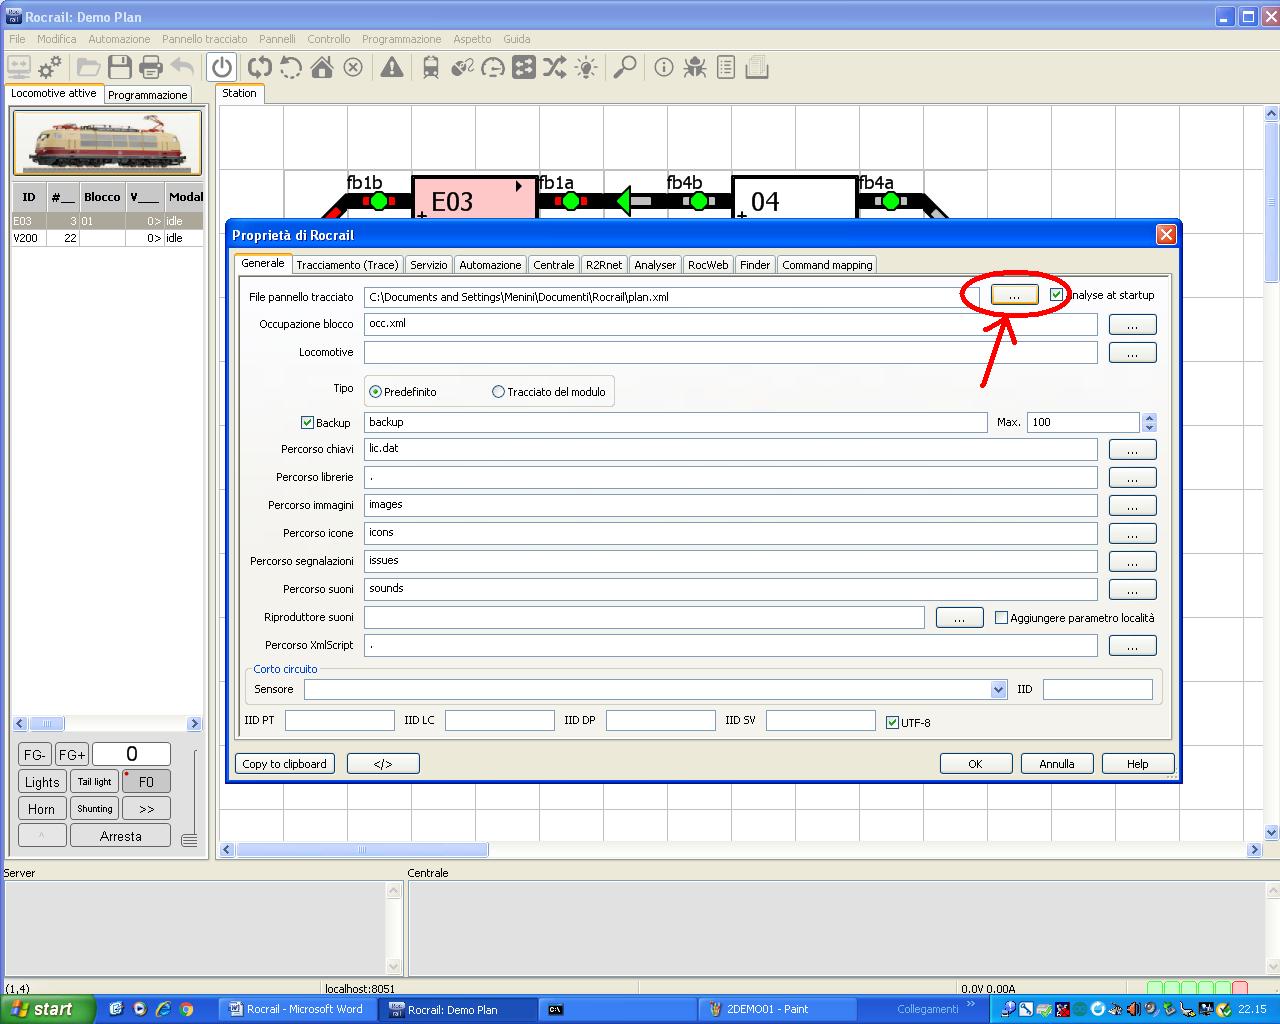Save the plan with floppy disk icon
Viewport: 1280px width, 1024px height.
click(x=120, y=67)
